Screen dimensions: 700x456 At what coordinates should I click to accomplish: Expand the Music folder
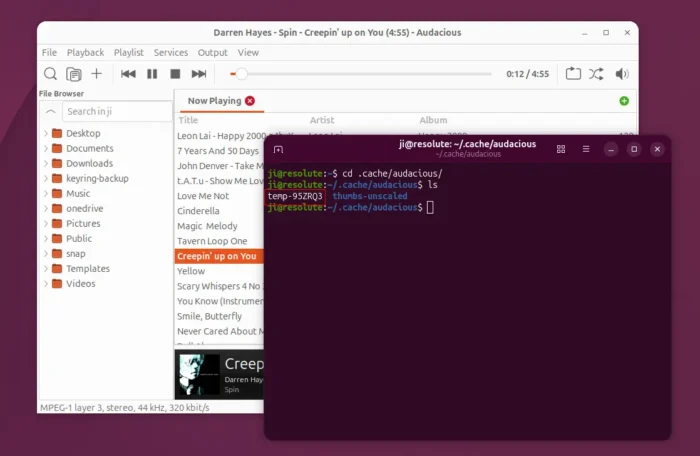pyautogui.click(x=46, y=193)
